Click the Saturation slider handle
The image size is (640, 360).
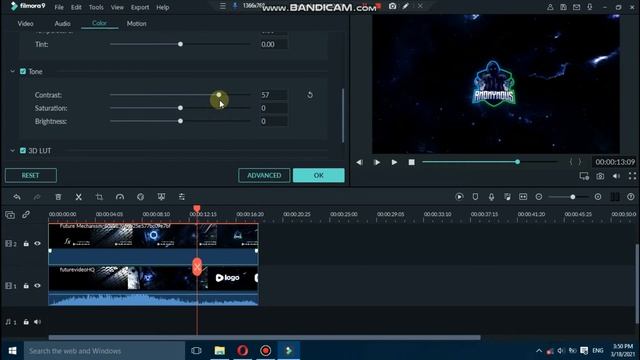[x=180, y=108]
